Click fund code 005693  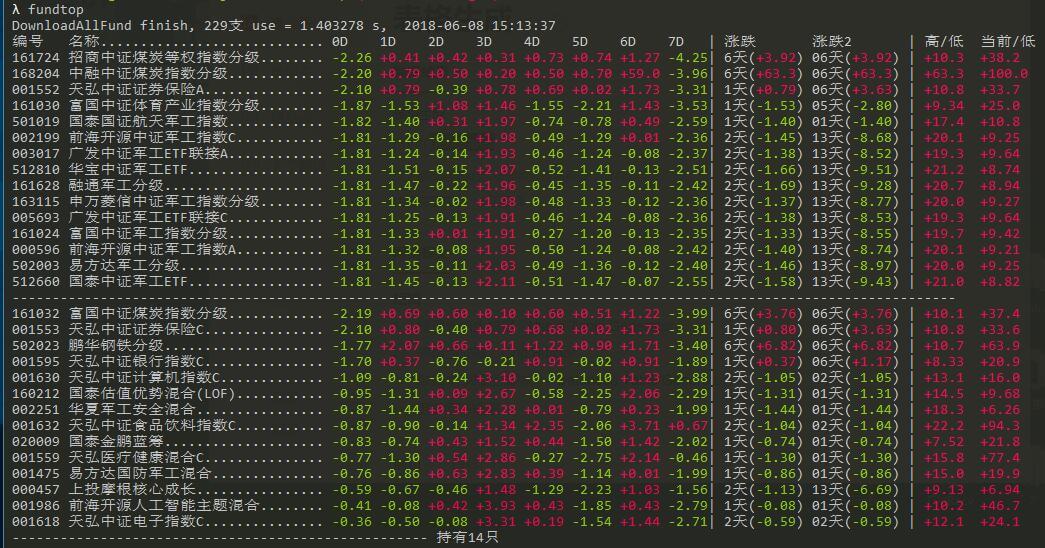click(36, 218)
